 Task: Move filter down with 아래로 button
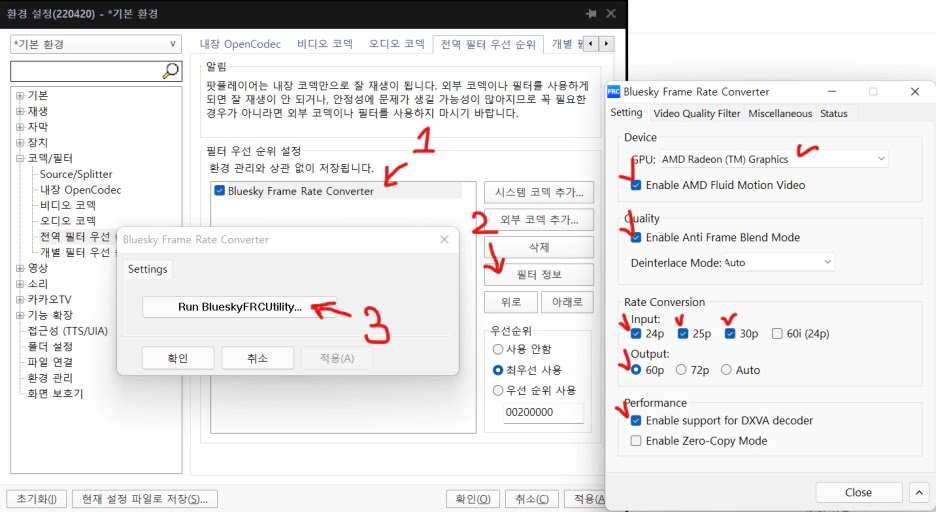(567, 302)
